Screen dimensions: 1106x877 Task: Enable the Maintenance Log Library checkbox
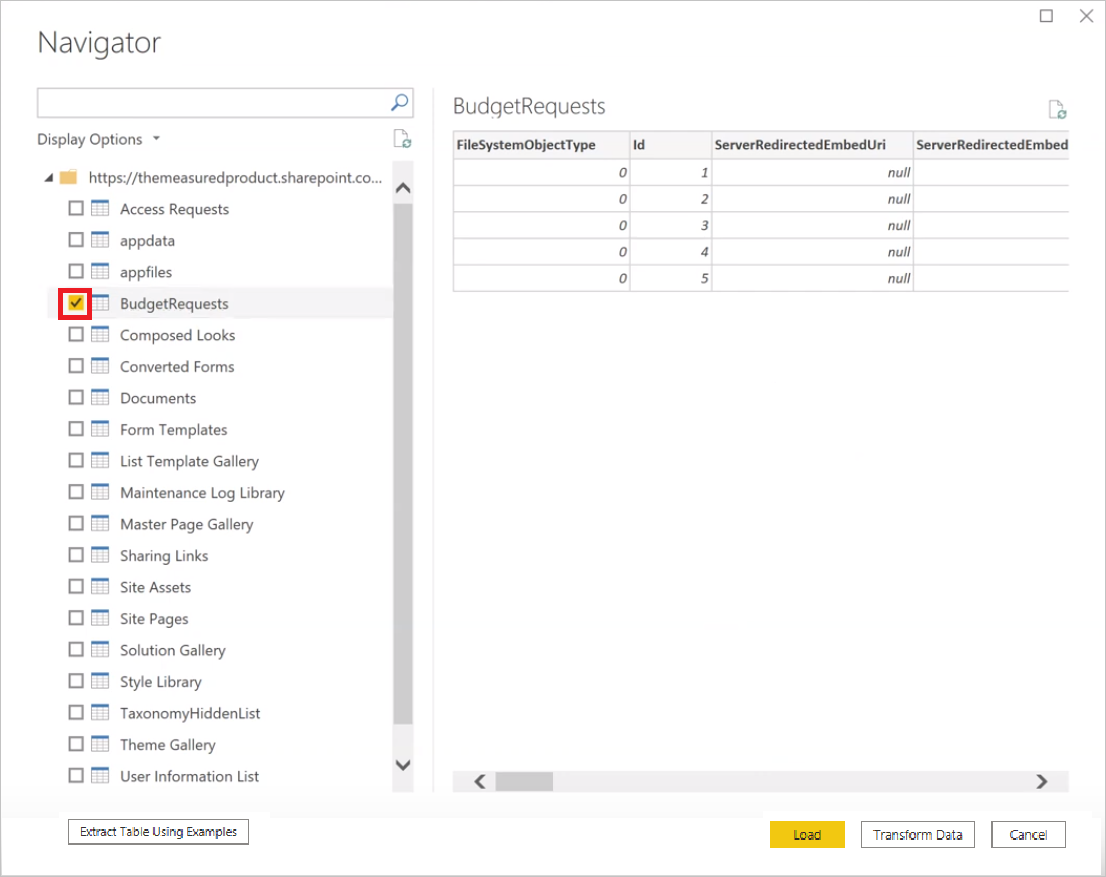point(76,492)
